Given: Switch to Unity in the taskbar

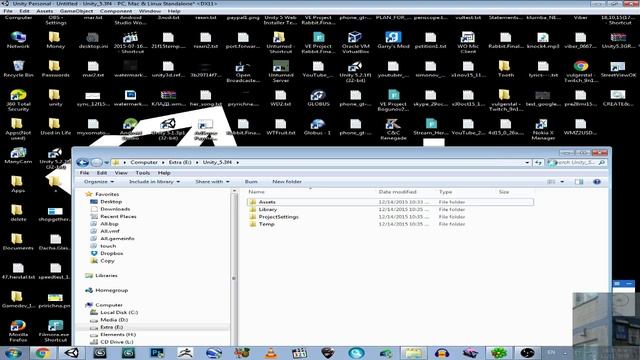Looking at the screenshot, I should click(x=71, y=353).
